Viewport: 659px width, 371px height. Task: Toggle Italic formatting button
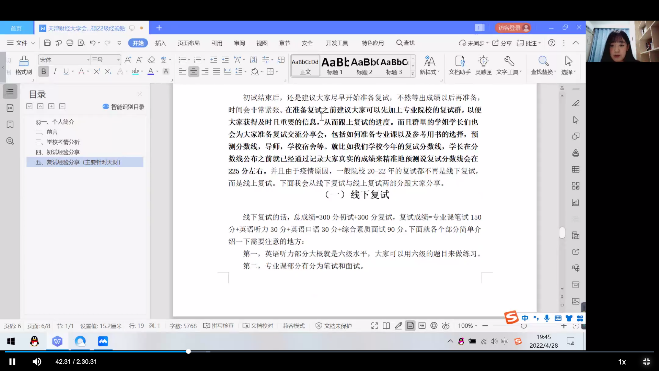[55, 71]
